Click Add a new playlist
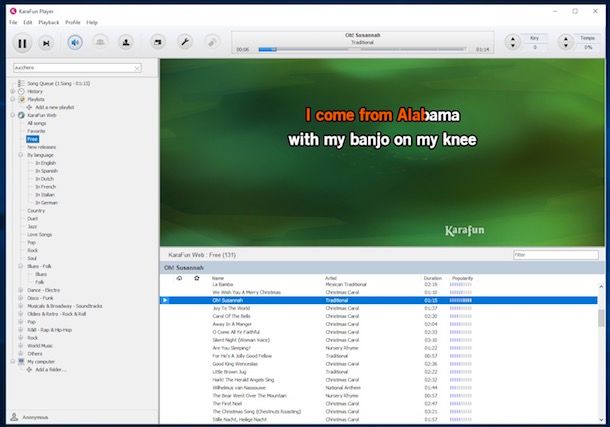This screenshot has width=610, height=427. tap(55, 107)
